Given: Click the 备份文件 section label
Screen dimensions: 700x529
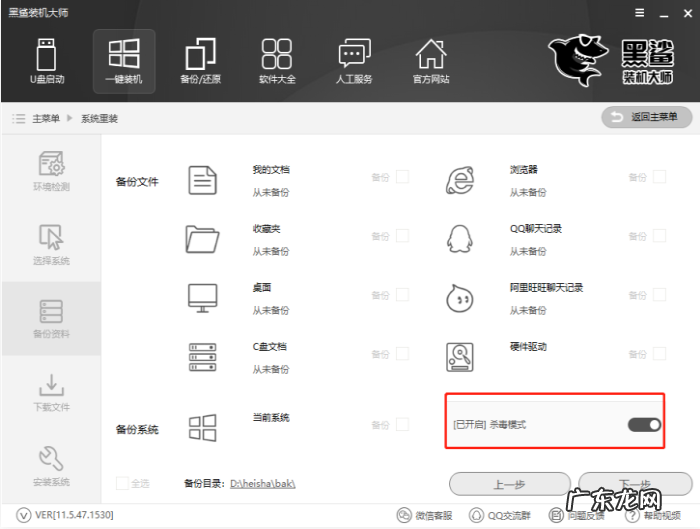Looking at the screenshot, I should pos(137,182).
